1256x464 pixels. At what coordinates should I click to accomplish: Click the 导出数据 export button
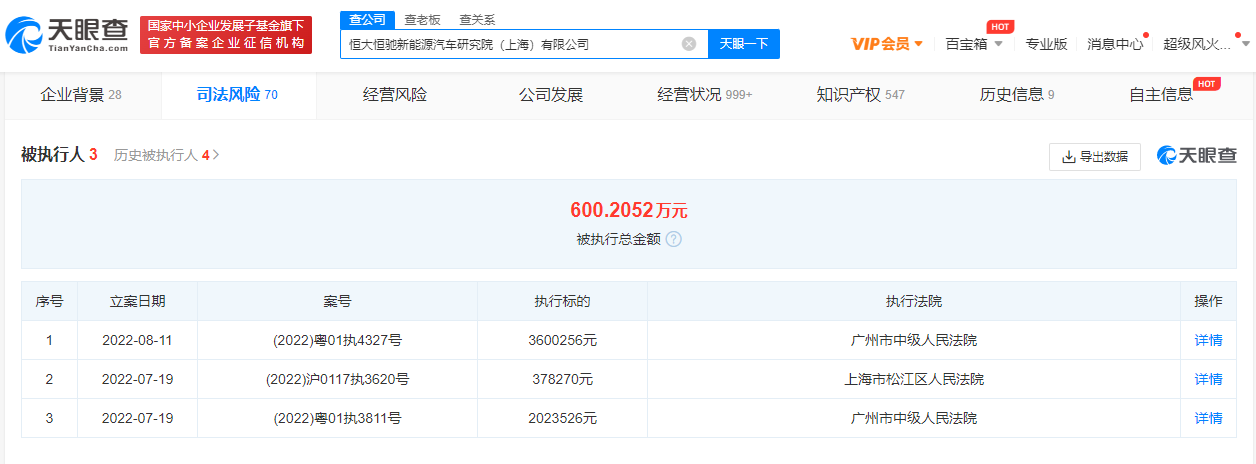coord(1095,157)
